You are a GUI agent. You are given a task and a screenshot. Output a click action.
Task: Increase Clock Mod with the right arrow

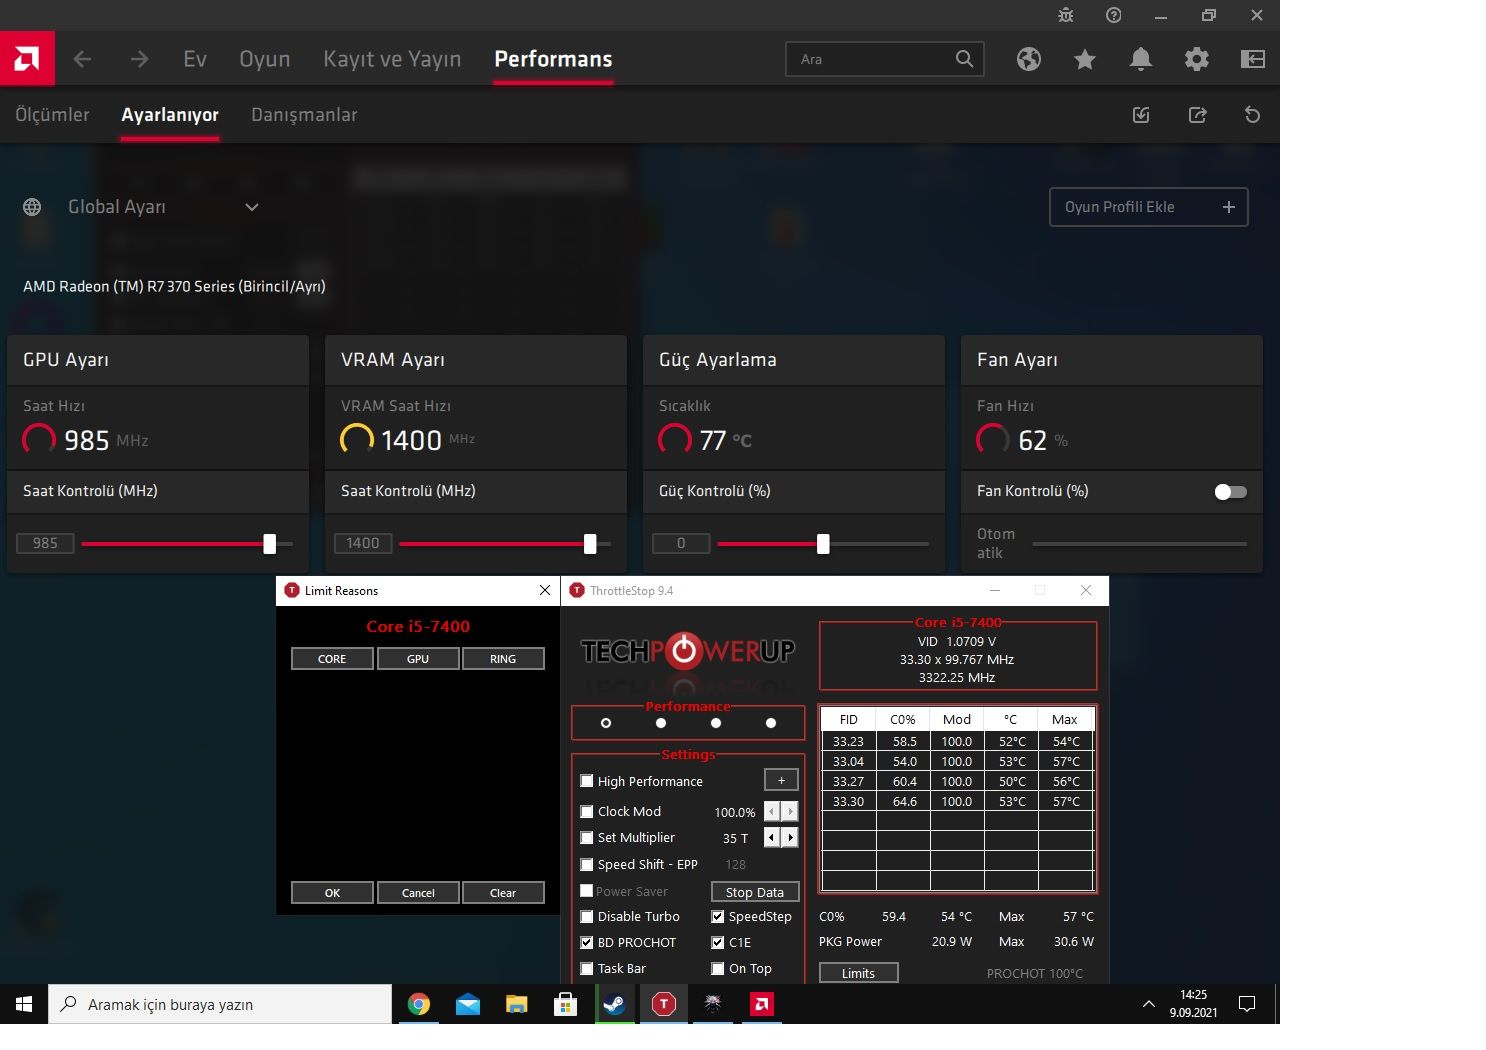(790, 811)
